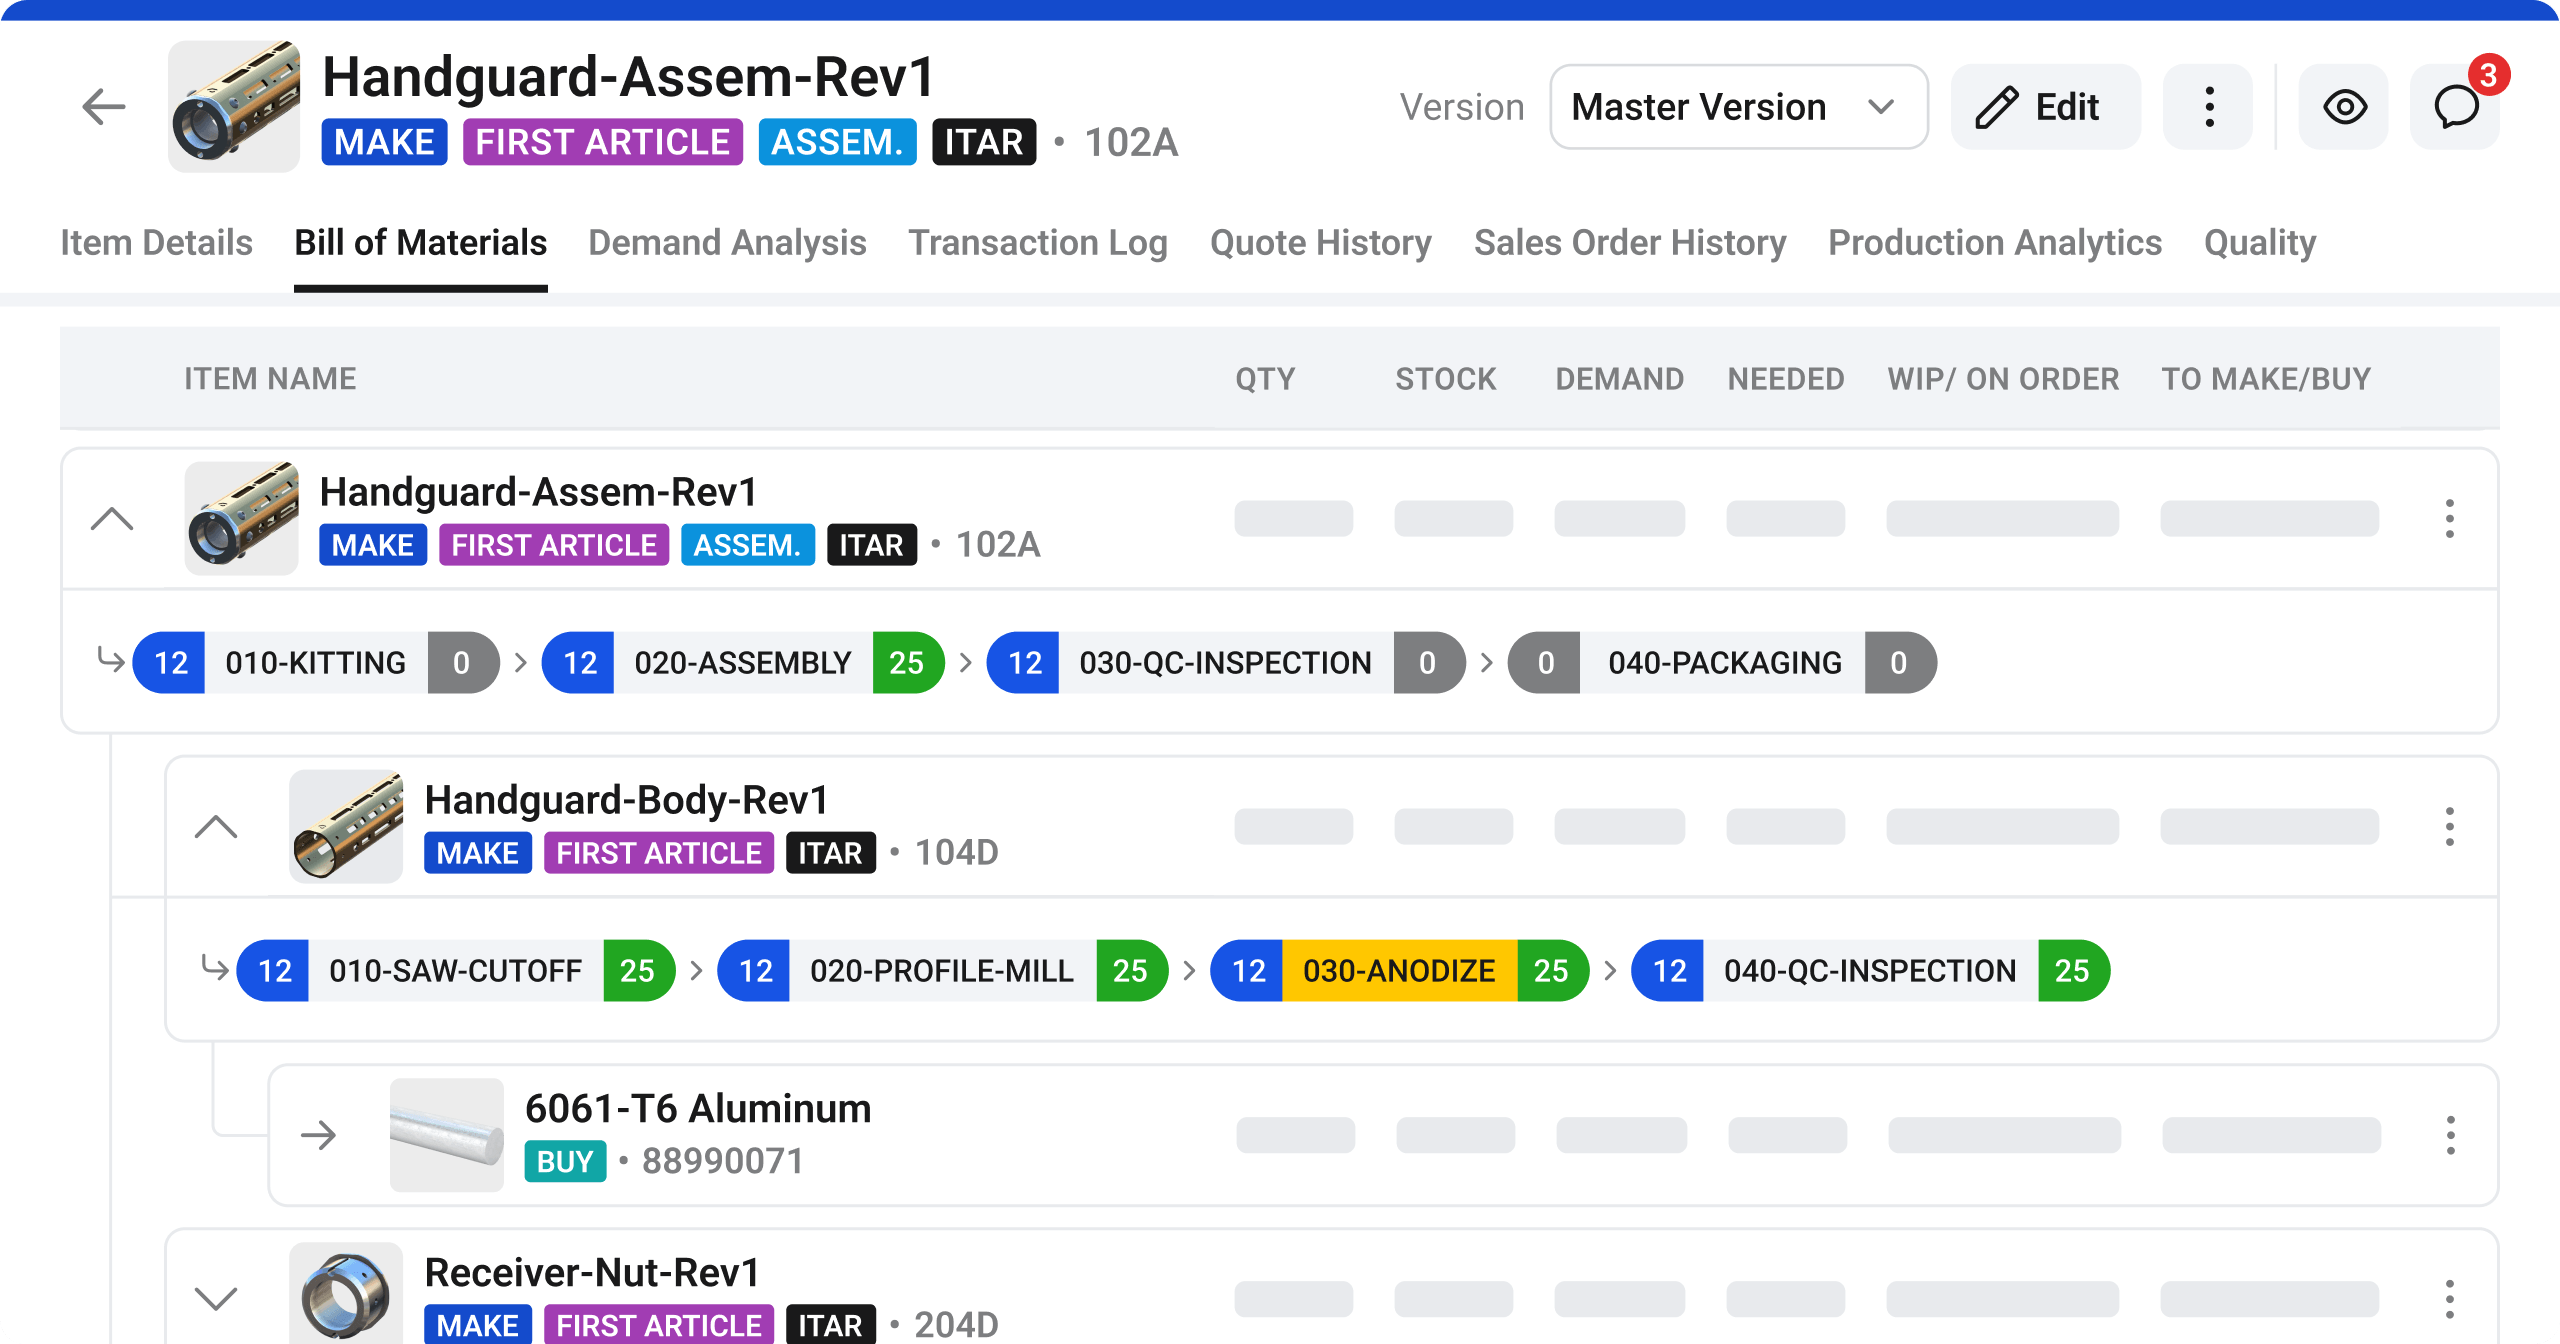The height and width of the screenshot is (1344, 2560).
Task: Select the 030-QC-INSPECTION operation step
Action: [1226, 662]
